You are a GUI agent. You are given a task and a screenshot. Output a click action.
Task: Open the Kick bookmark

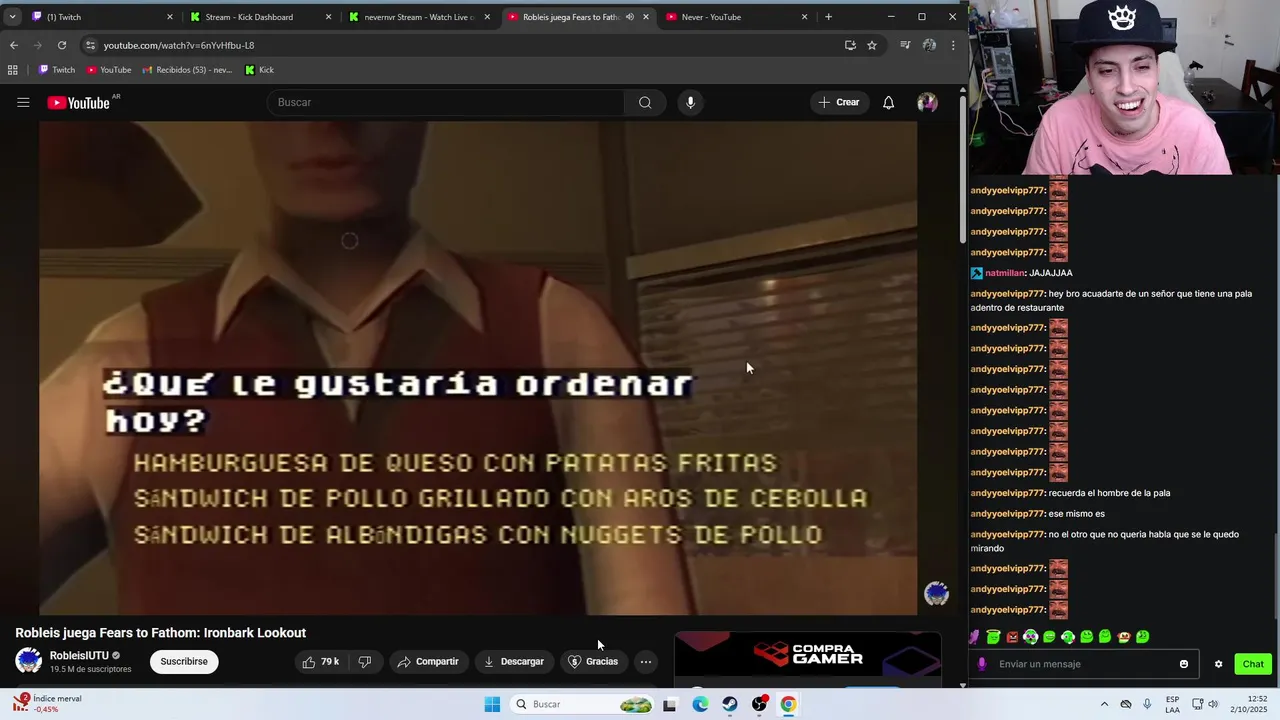tap(260, 70)
